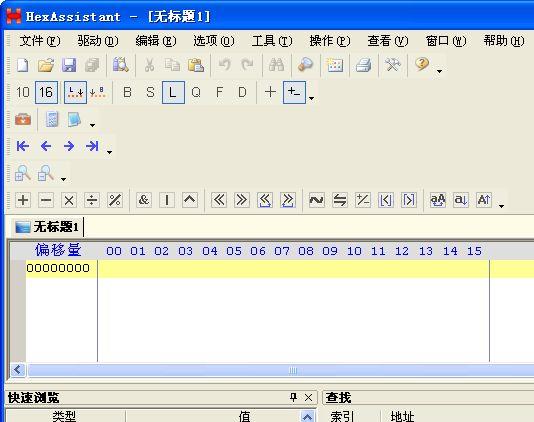Image resolution: width=534 pixels, height=422 pixels.
Task: Open the 文件(F) menu
Action: (x=40, y=41)
